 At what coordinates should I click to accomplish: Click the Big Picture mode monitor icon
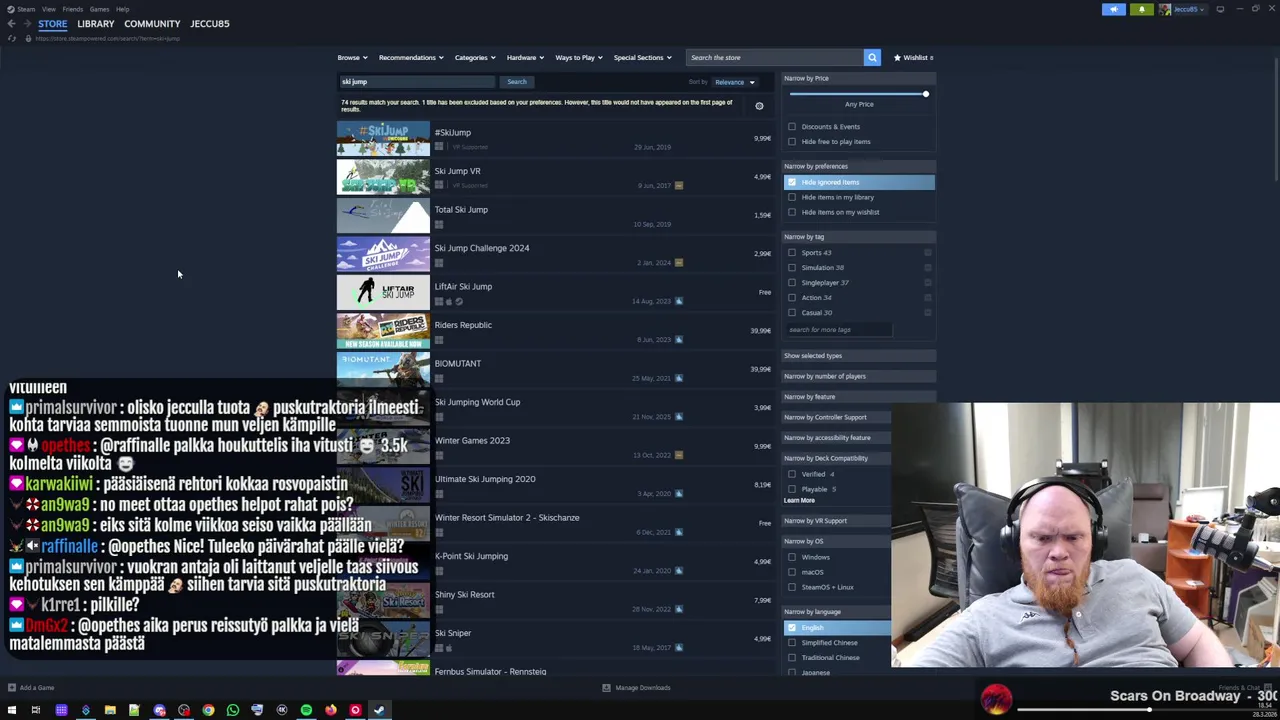1220,9
